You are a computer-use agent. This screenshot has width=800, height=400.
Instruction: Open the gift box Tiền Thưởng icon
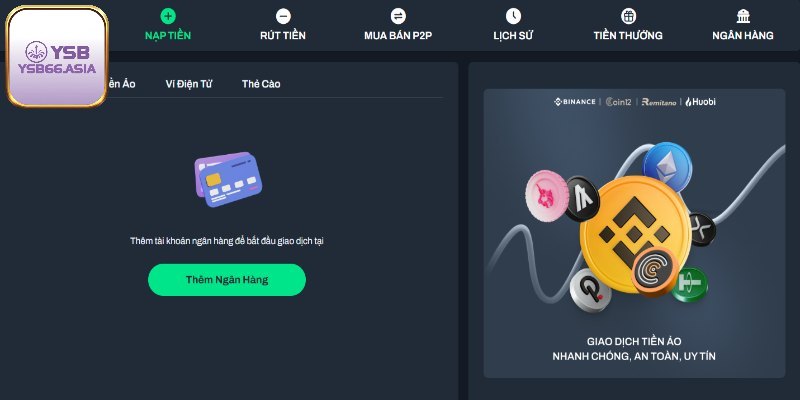pyautogui.click(x=628, y=16)
